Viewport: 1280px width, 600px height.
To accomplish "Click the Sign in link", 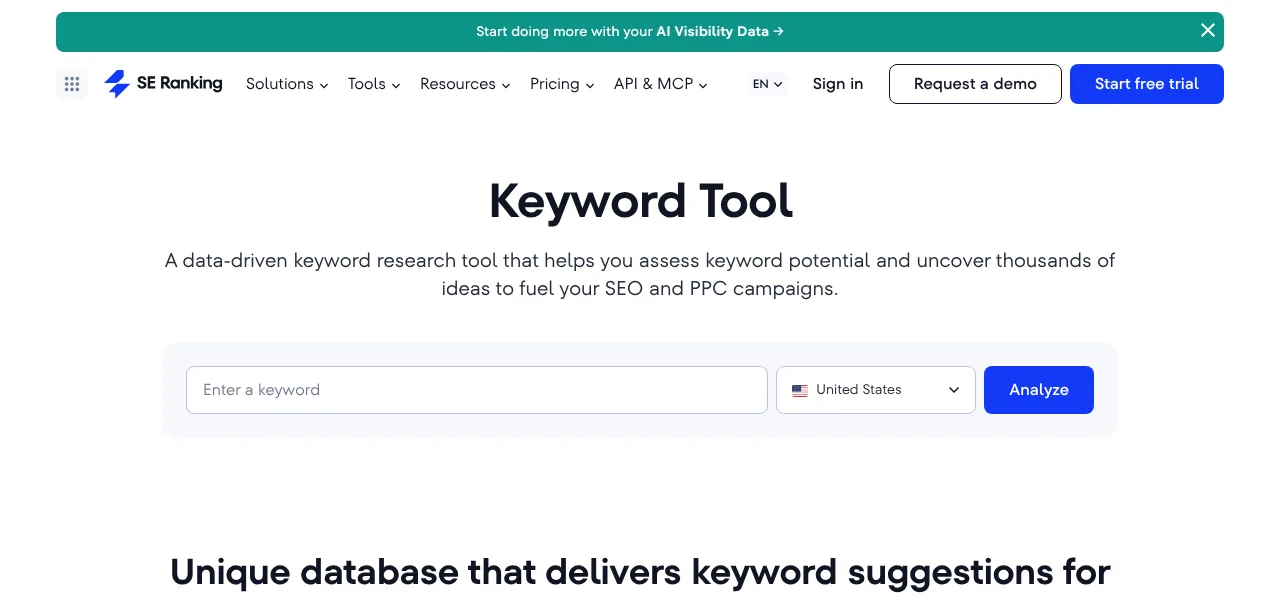I will (x=838, y=84).
